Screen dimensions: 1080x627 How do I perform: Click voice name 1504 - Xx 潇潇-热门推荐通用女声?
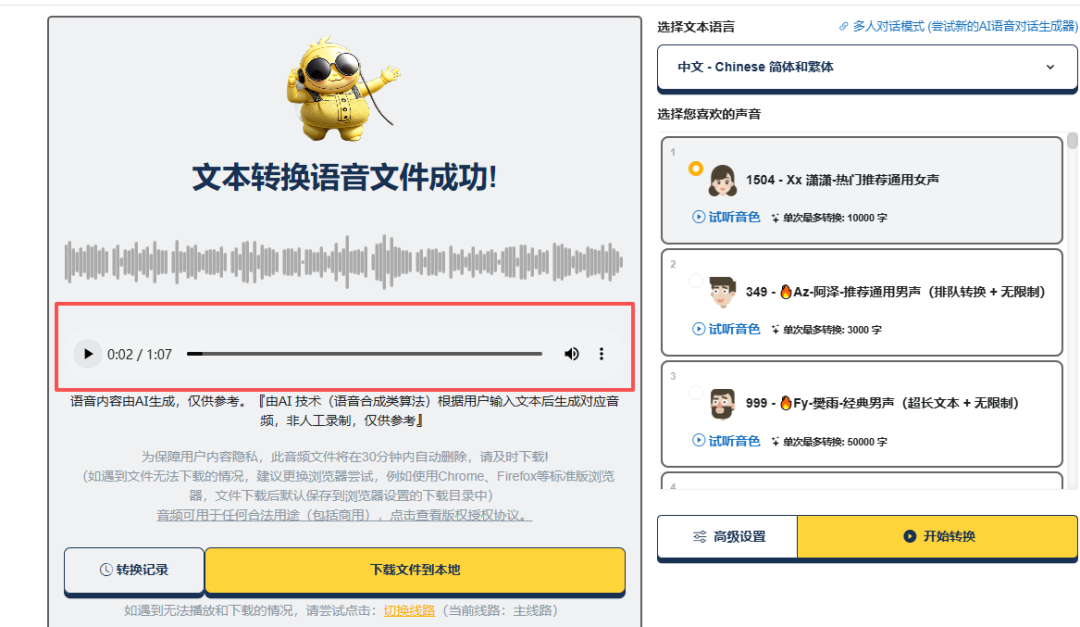(x=842, y=180)
